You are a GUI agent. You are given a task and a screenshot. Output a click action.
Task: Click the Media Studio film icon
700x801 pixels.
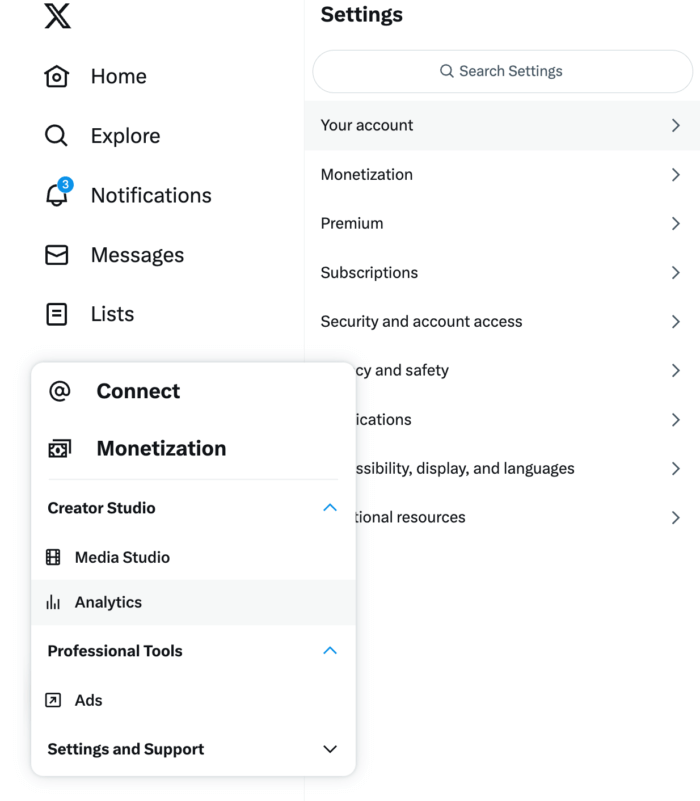tap(54, 557)
